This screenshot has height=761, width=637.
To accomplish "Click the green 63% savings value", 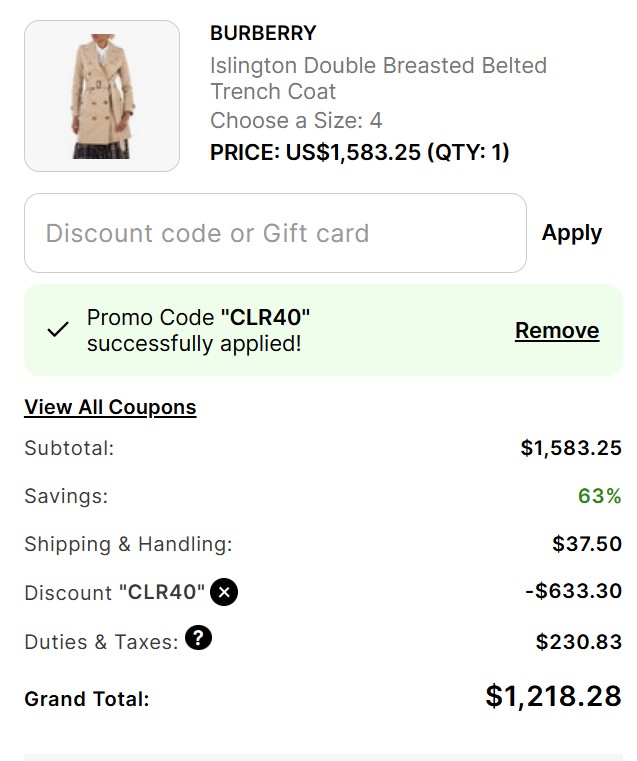I will (599, 496).
